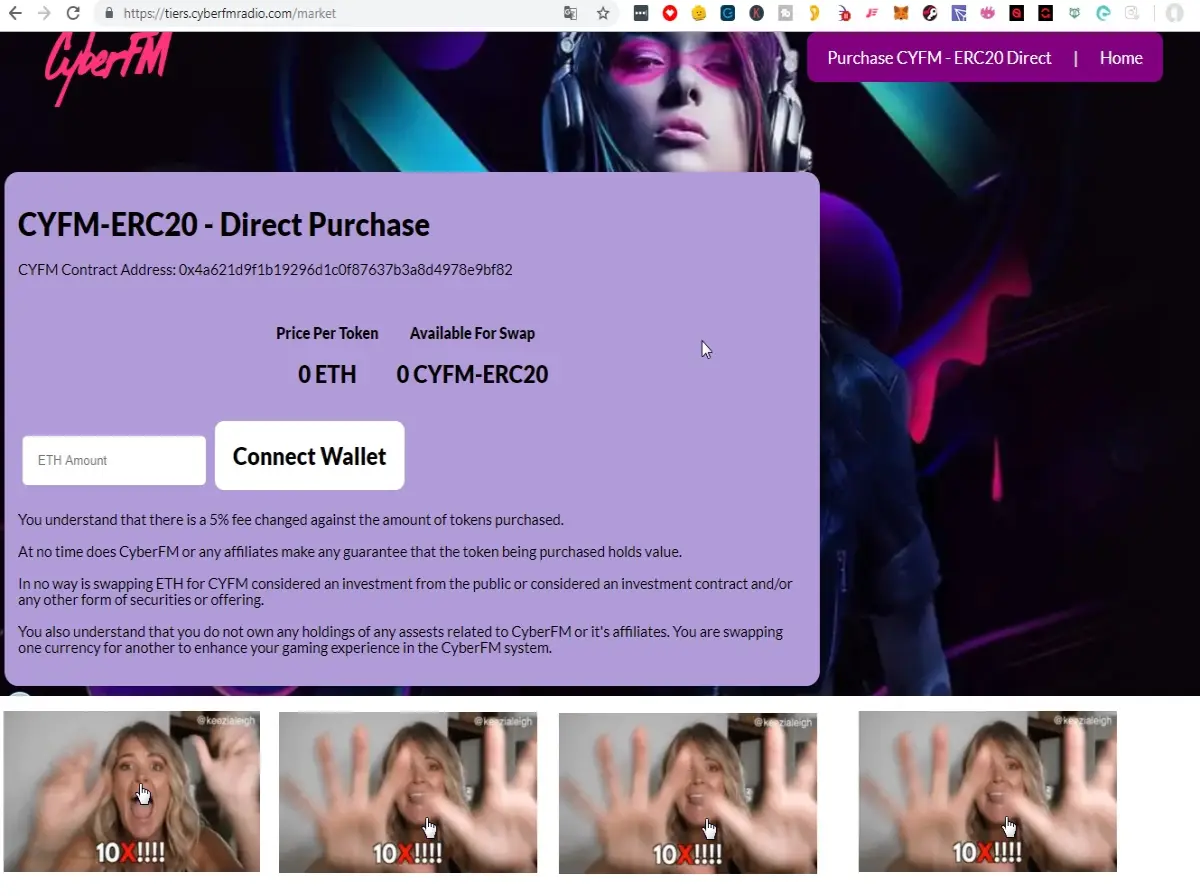Bookmark this page with the star
1200x896 pixels.
(x=603, y=13)
